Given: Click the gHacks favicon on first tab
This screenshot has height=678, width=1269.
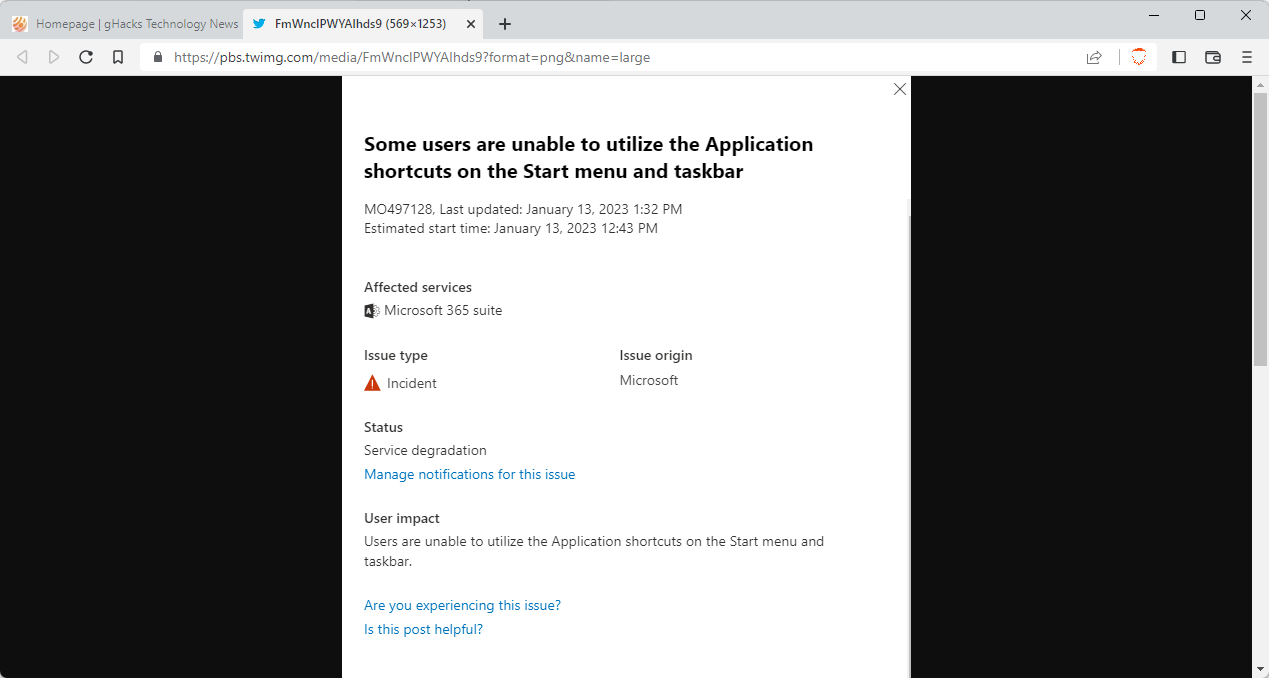Looking at the screenshot, I should (x=20, y=24).
